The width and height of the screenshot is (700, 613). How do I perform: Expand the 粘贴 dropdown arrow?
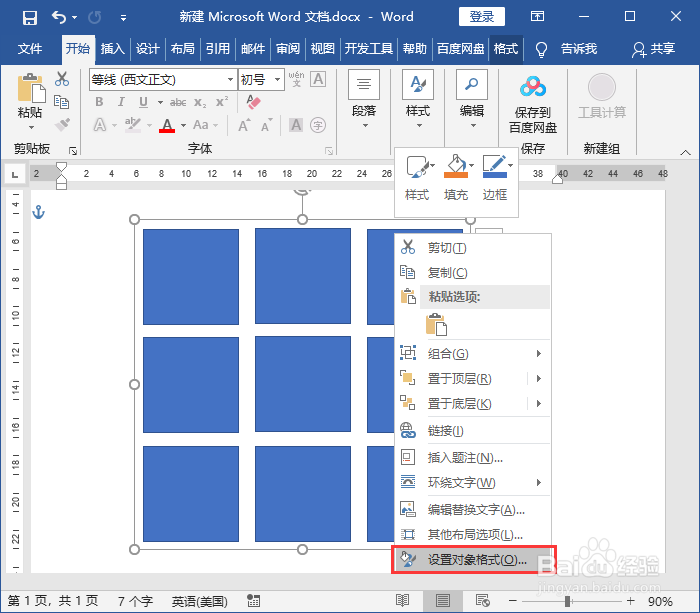[31, 128]
